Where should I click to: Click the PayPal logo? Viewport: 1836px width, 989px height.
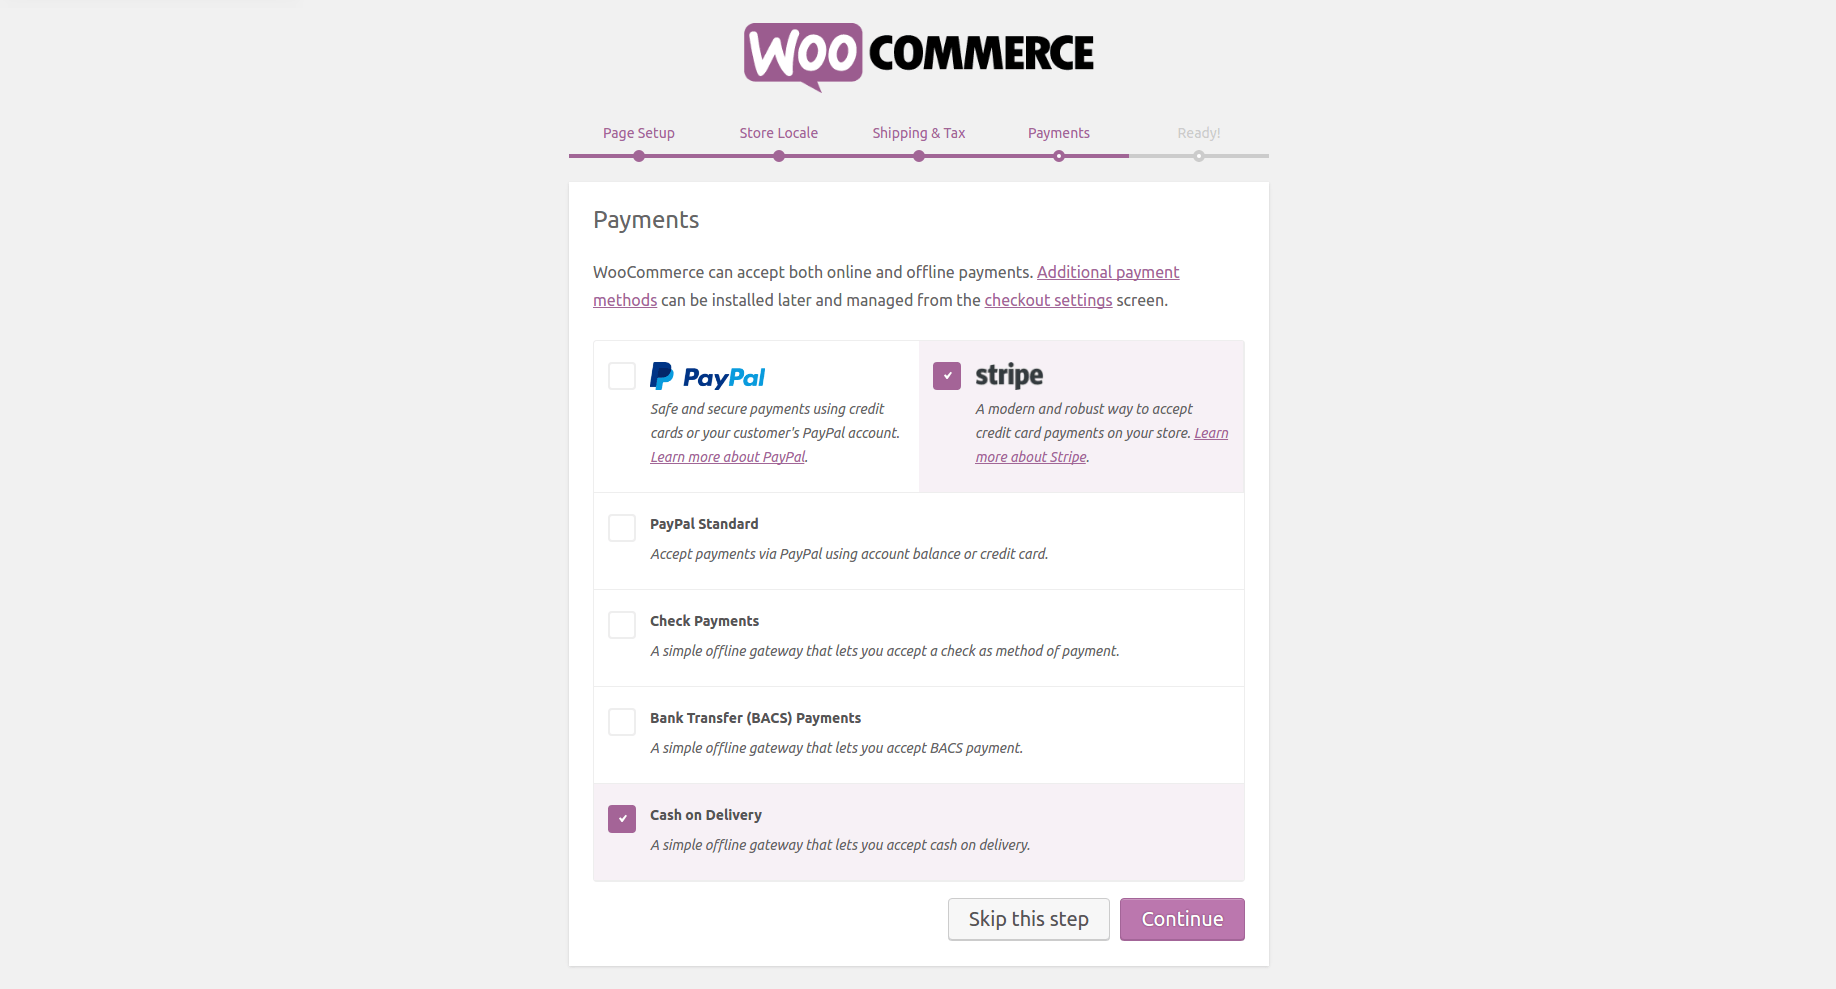(x=707, y=377)
